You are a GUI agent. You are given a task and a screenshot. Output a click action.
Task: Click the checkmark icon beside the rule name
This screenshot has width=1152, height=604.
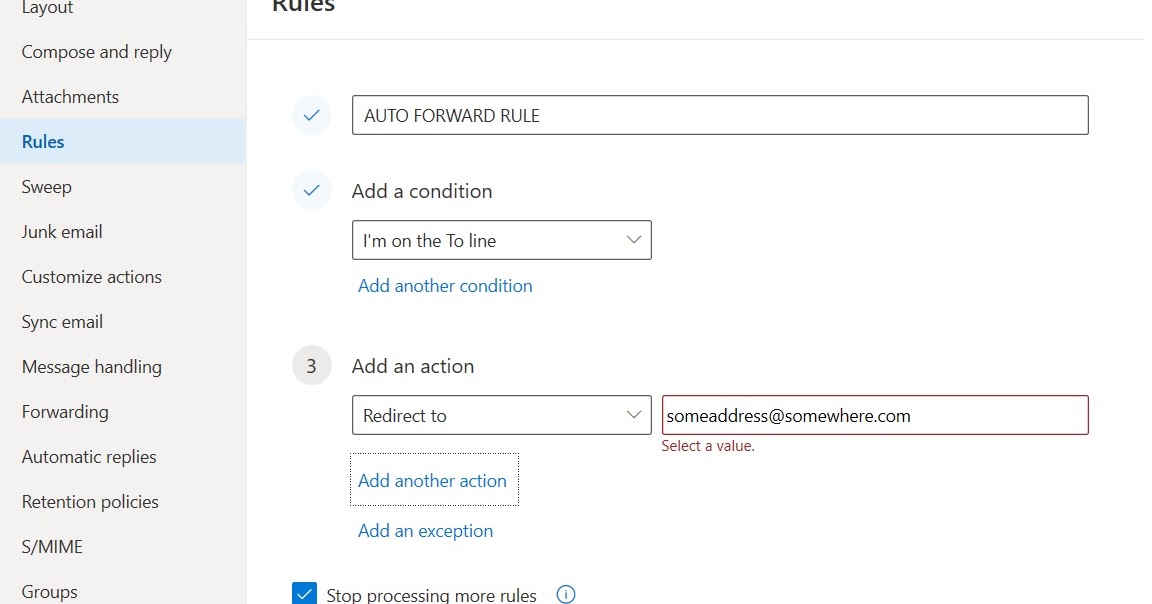311,115
